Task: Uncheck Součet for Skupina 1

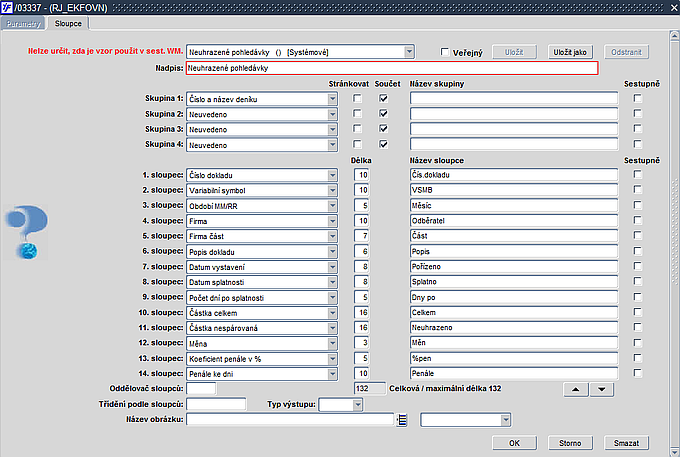Action: click(383, 98)
